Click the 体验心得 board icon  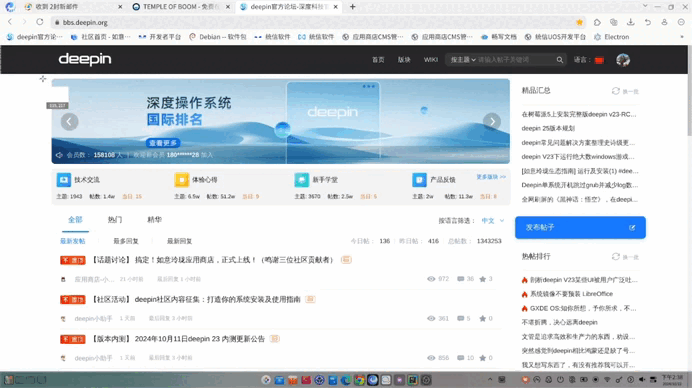(181, 180)
